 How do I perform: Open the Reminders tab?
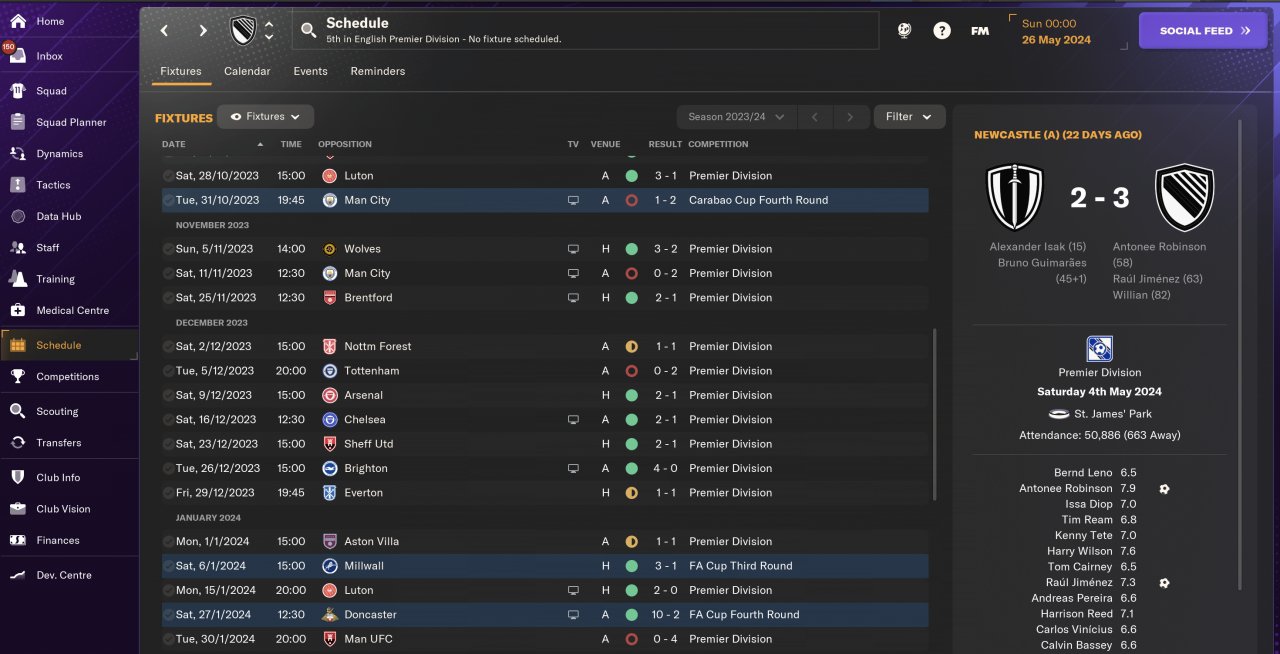click(x=377, y=71)
